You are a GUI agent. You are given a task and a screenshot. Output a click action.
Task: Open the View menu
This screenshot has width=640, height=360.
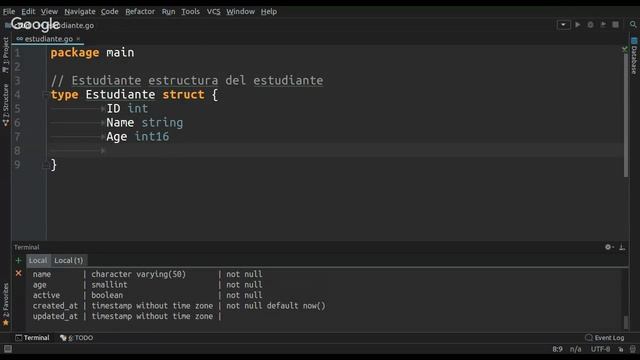pyautogui.click(x=49, y=11)
